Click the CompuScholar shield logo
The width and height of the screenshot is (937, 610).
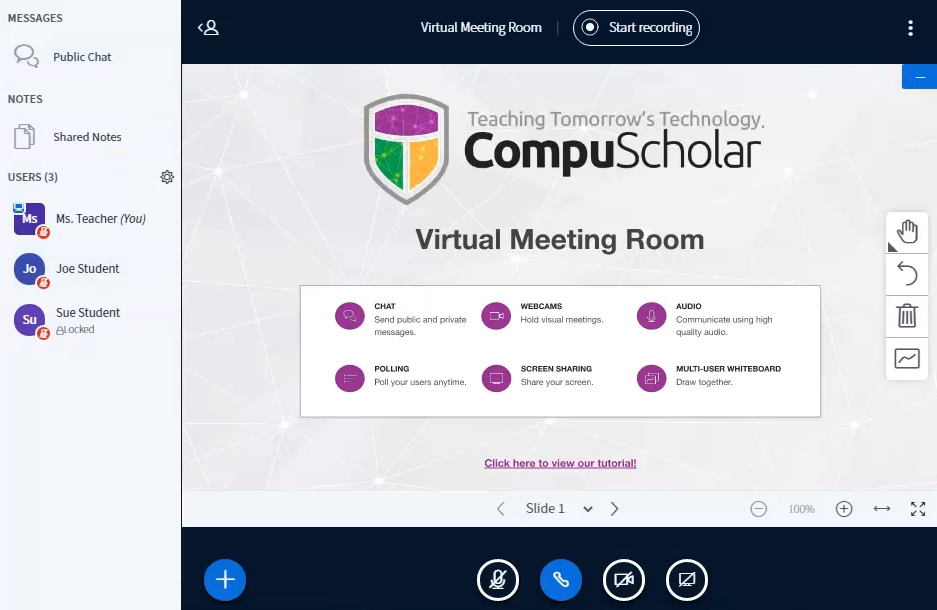point(406,149)
